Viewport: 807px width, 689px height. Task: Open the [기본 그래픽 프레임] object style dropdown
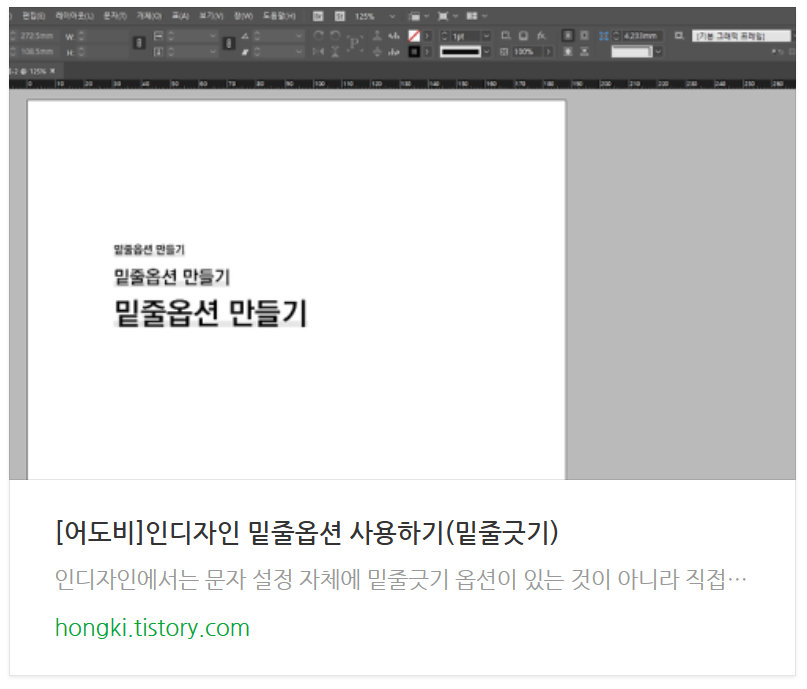click(x=741, y=36)
